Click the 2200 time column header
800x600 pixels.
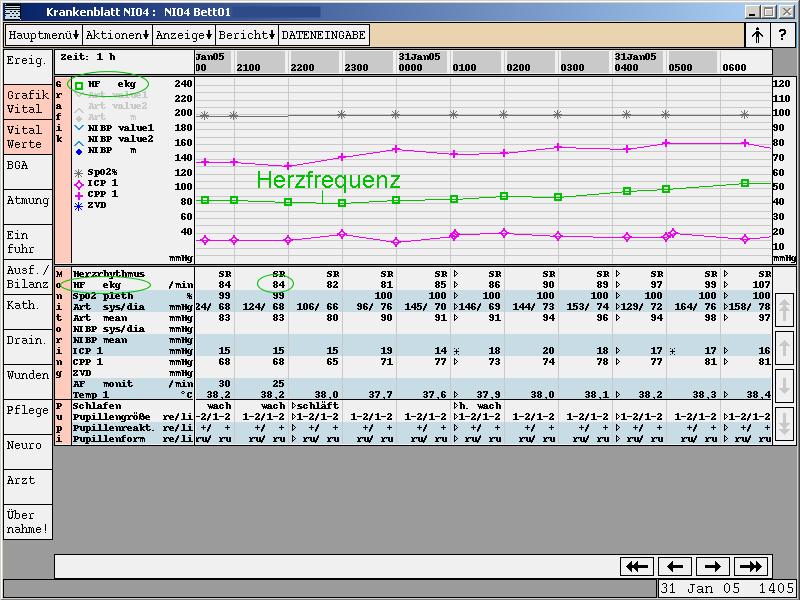pos(302,68)
